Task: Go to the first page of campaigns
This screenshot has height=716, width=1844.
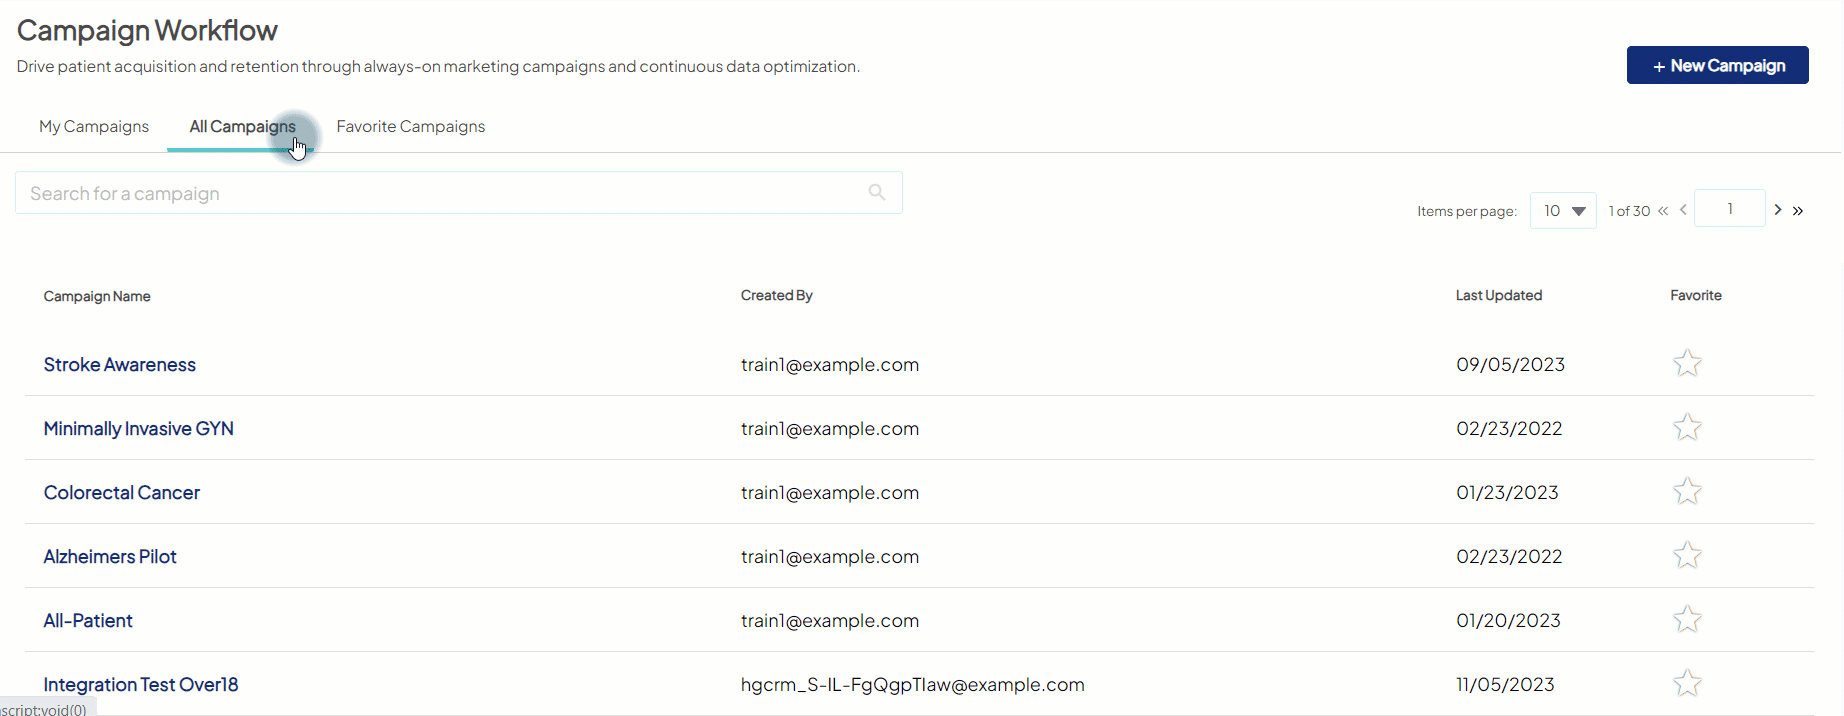Action: (x=1663, y=210)
